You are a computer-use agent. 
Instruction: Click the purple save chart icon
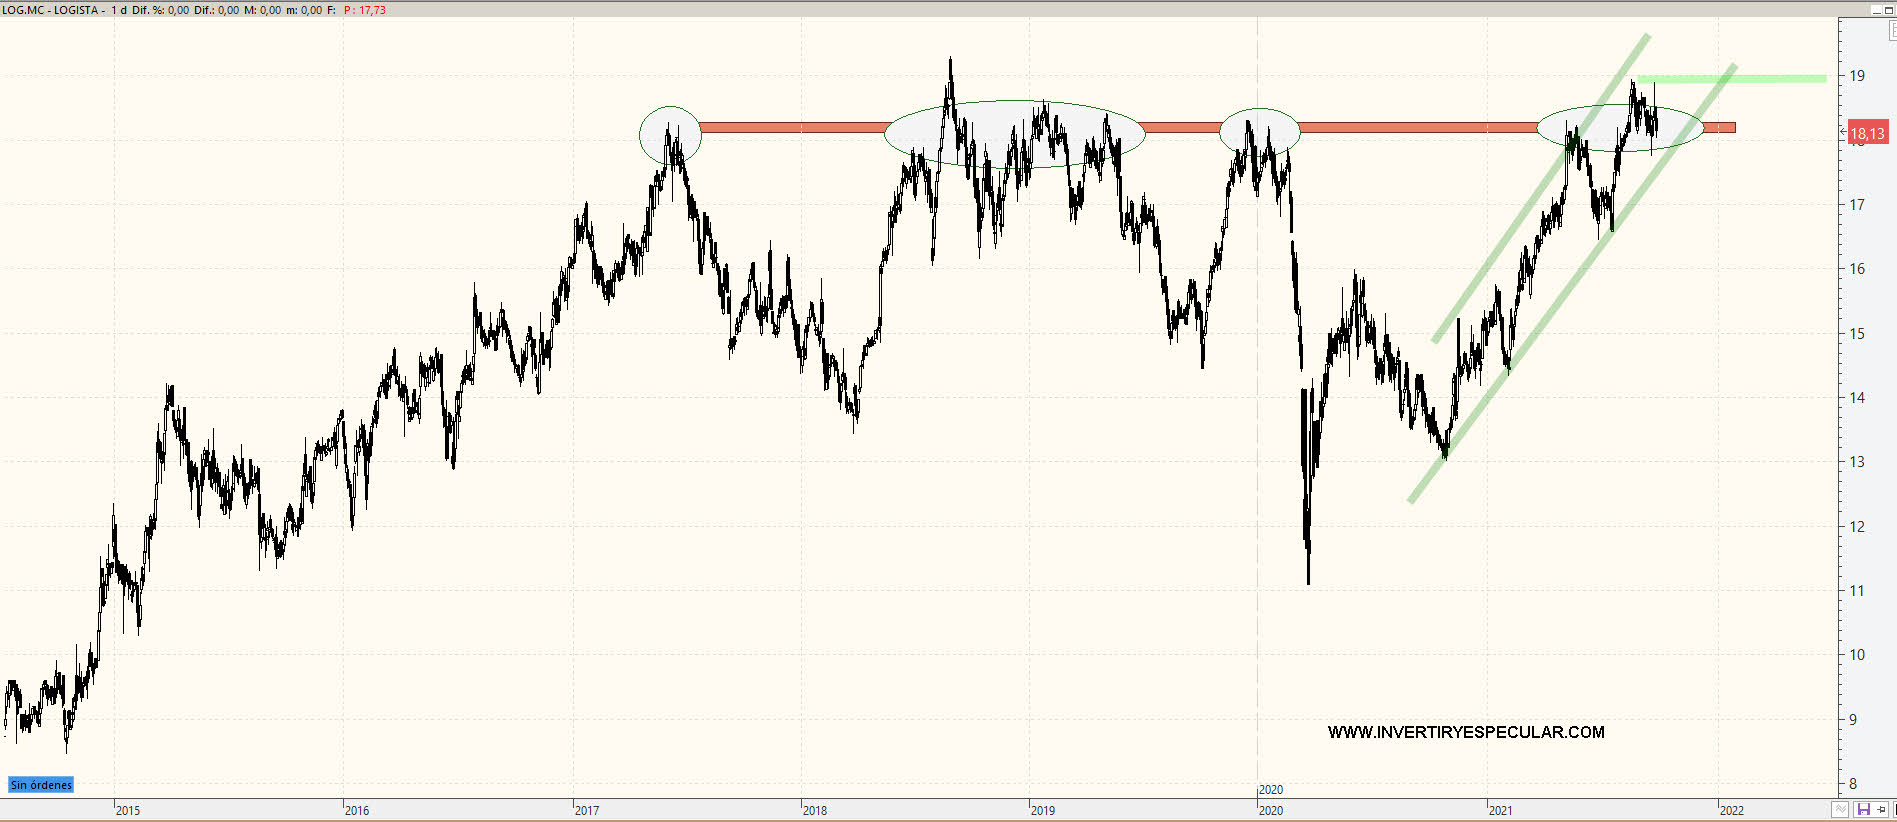[x=1863, y=809]
